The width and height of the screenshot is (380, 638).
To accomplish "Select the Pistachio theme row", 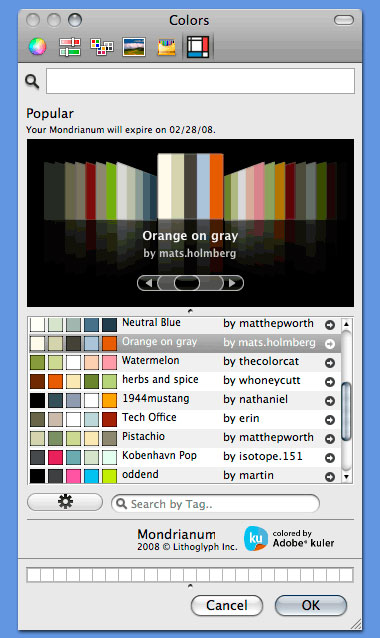I will (184, 438).
